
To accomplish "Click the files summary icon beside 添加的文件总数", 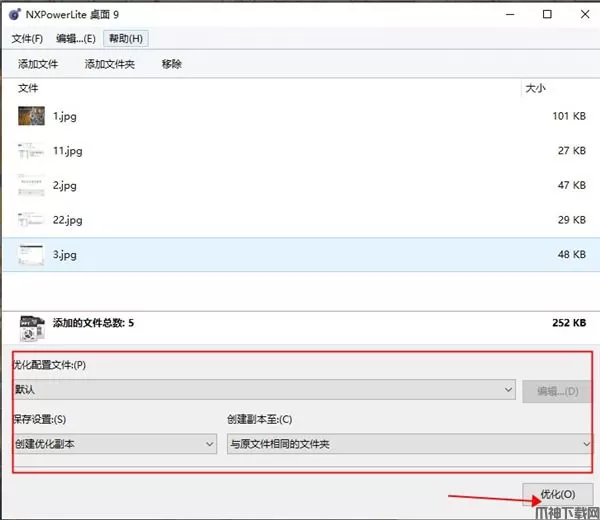I will [x=32, y=328].
